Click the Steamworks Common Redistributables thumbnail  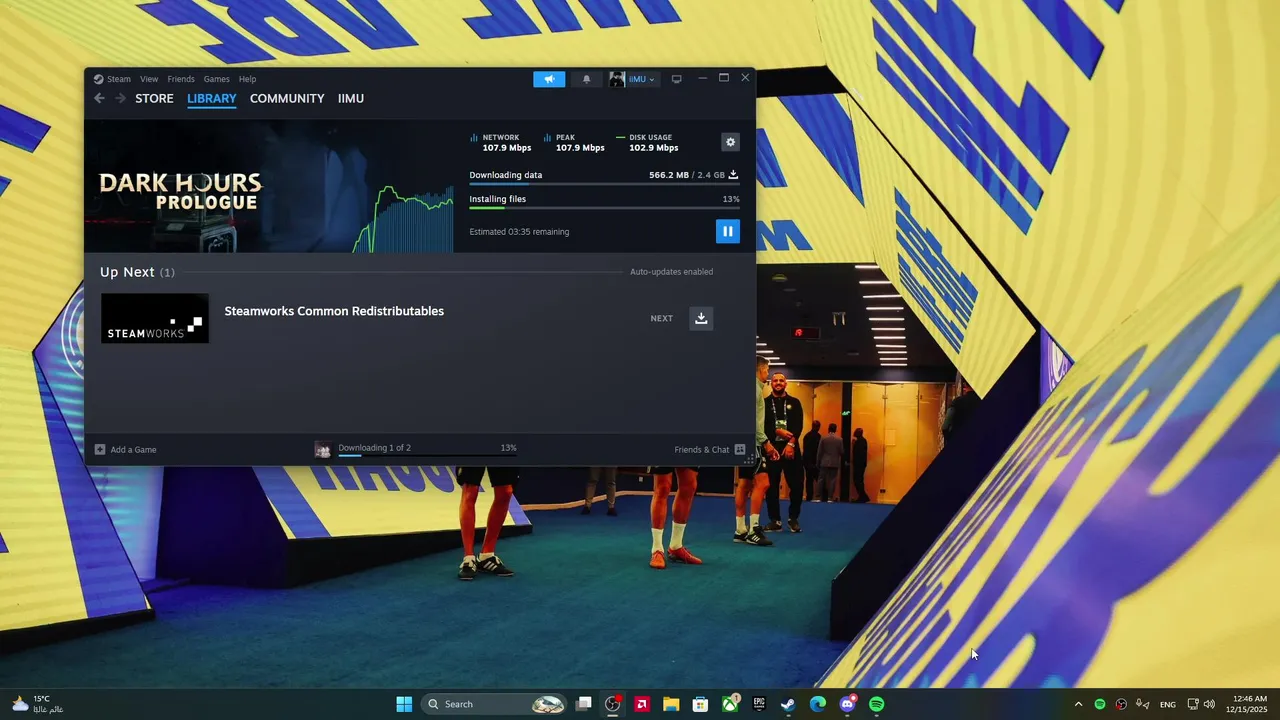(155, 318)
